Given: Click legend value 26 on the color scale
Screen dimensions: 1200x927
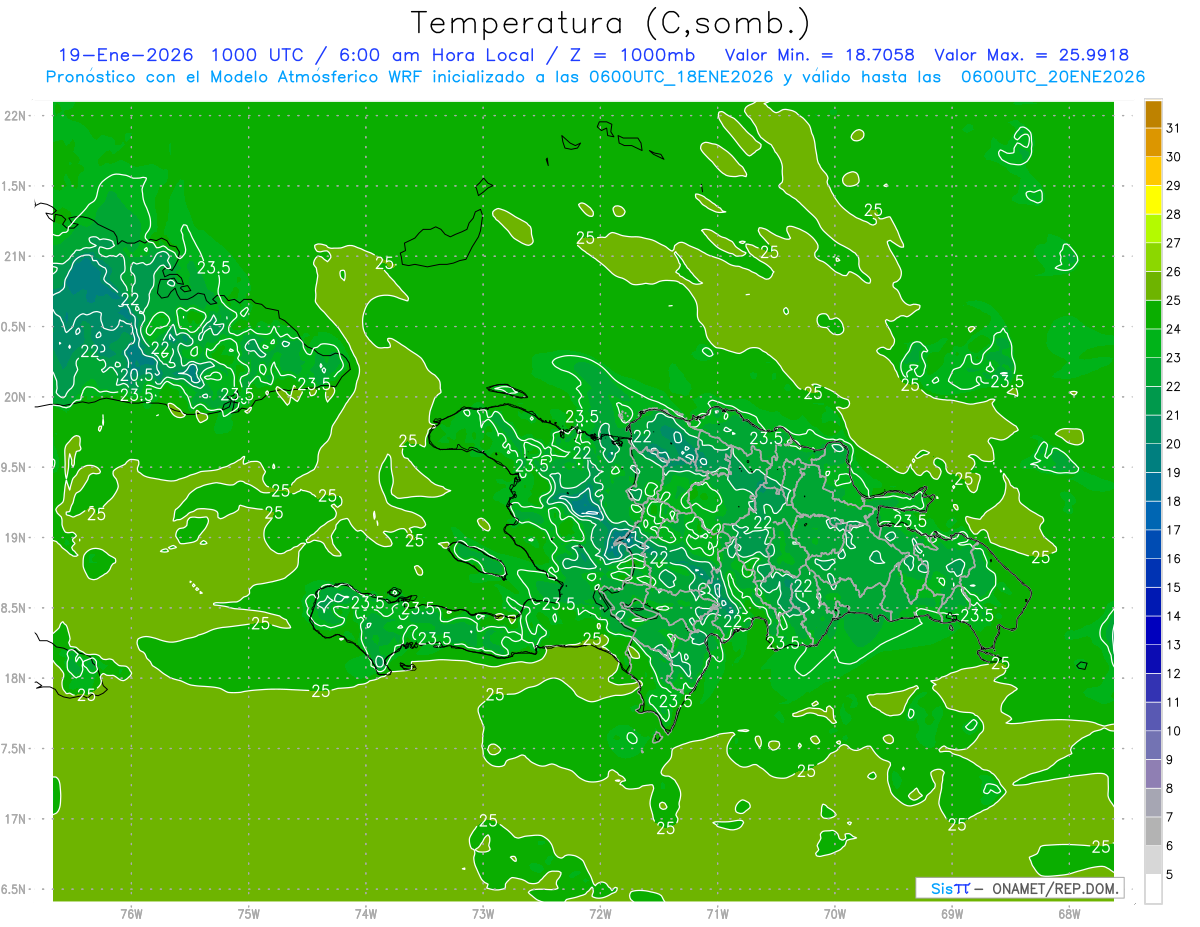Looking at the screenshot, I should 1174,272.
